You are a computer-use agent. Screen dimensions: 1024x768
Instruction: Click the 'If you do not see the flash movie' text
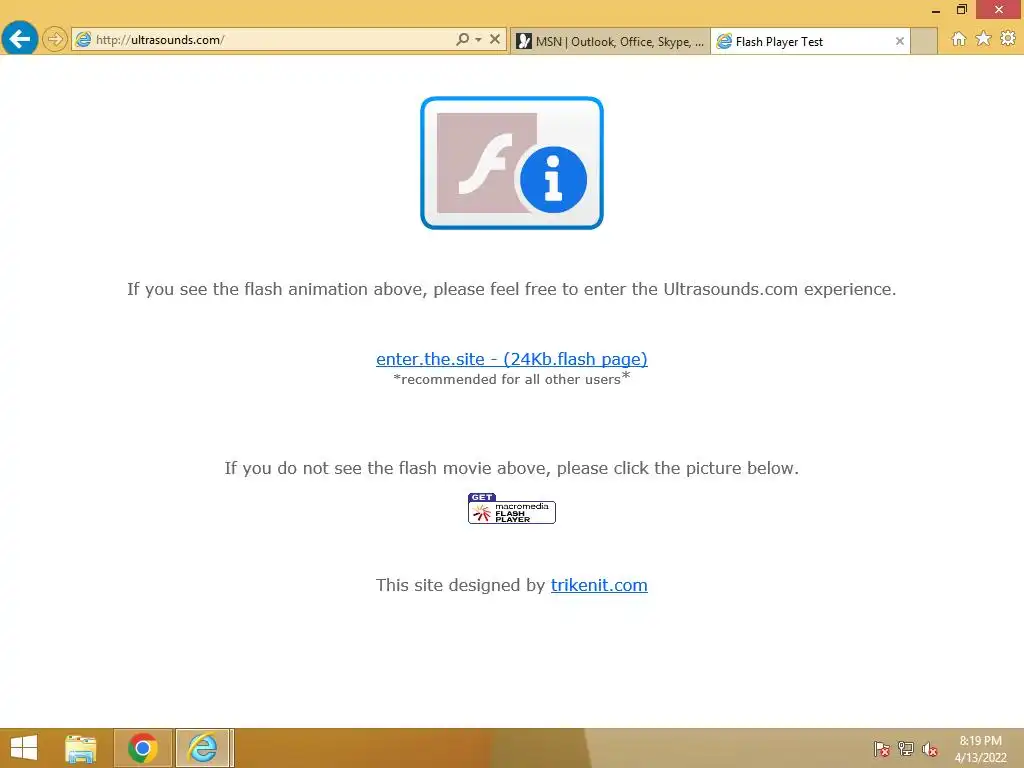(x=511, y=468)
